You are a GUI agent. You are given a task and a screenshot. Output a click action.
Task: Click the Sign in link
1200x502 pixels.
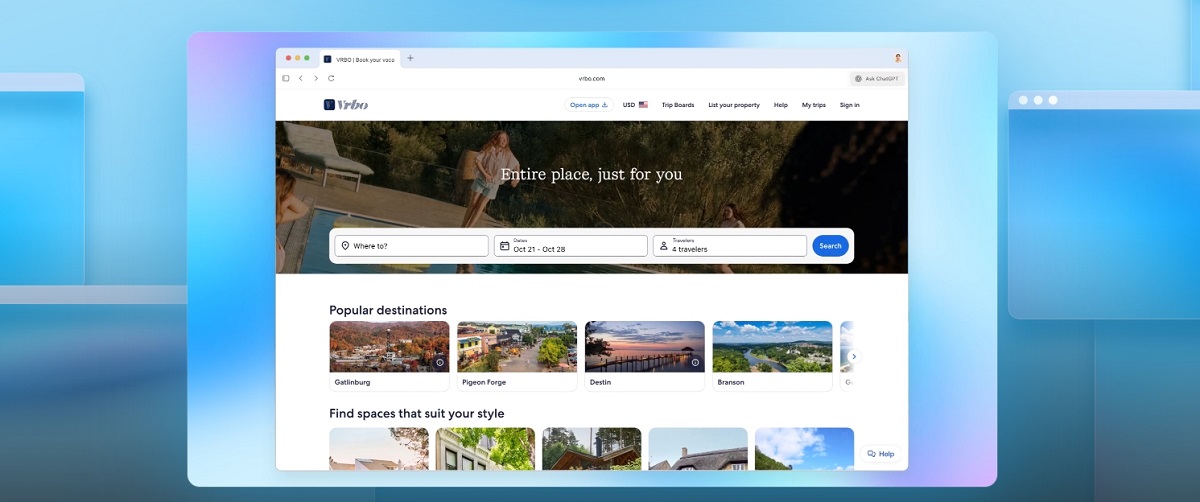point(849,105)
